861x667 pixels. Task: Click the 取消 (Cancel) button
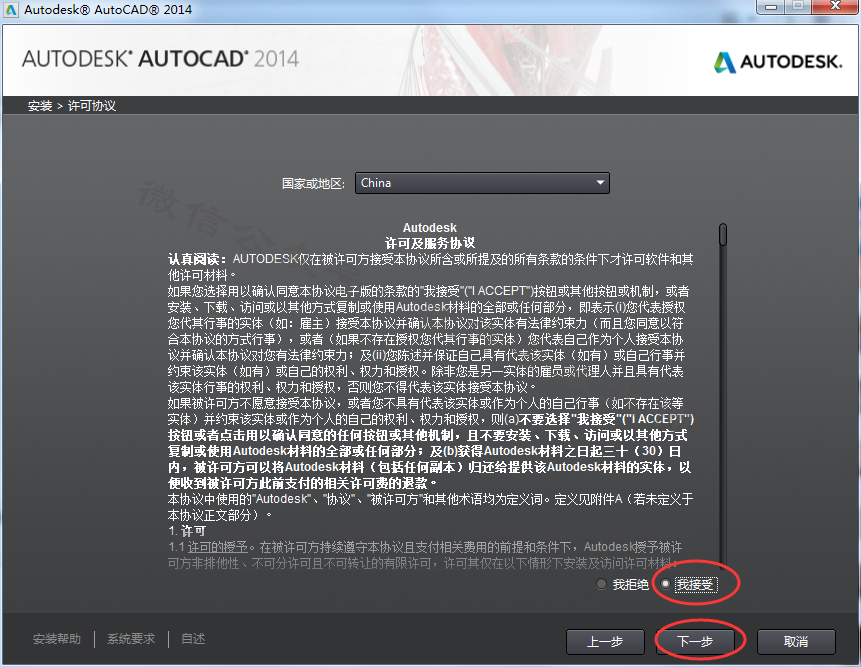[x=796, y=641]
